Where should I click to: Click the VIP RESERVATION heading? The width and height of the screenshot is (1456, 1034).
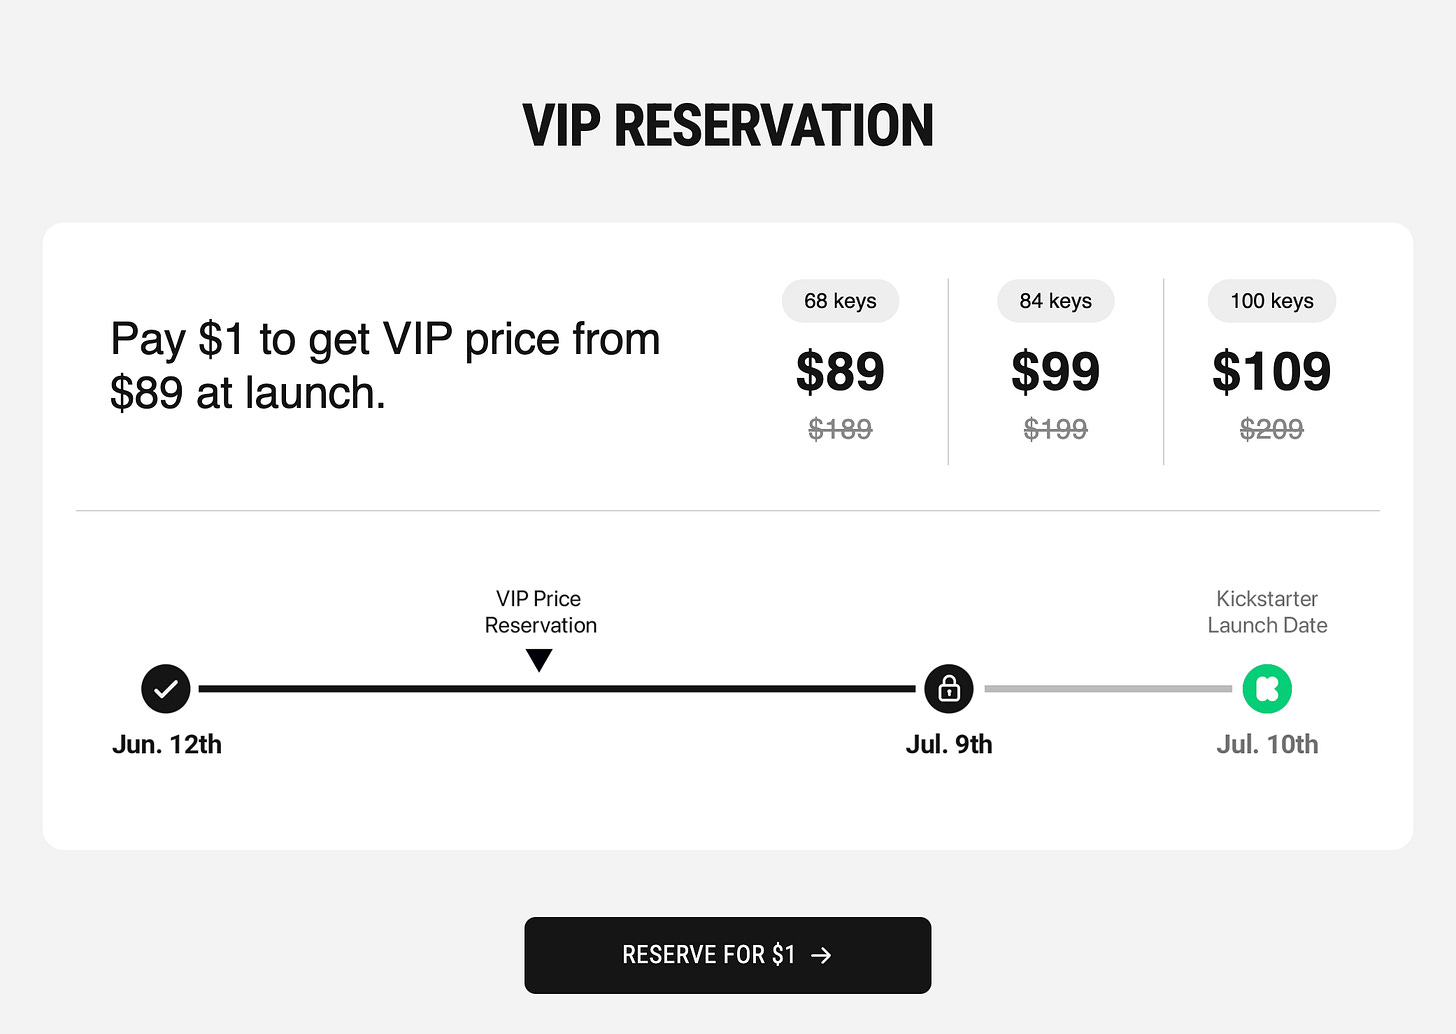[x=728, y=126]
